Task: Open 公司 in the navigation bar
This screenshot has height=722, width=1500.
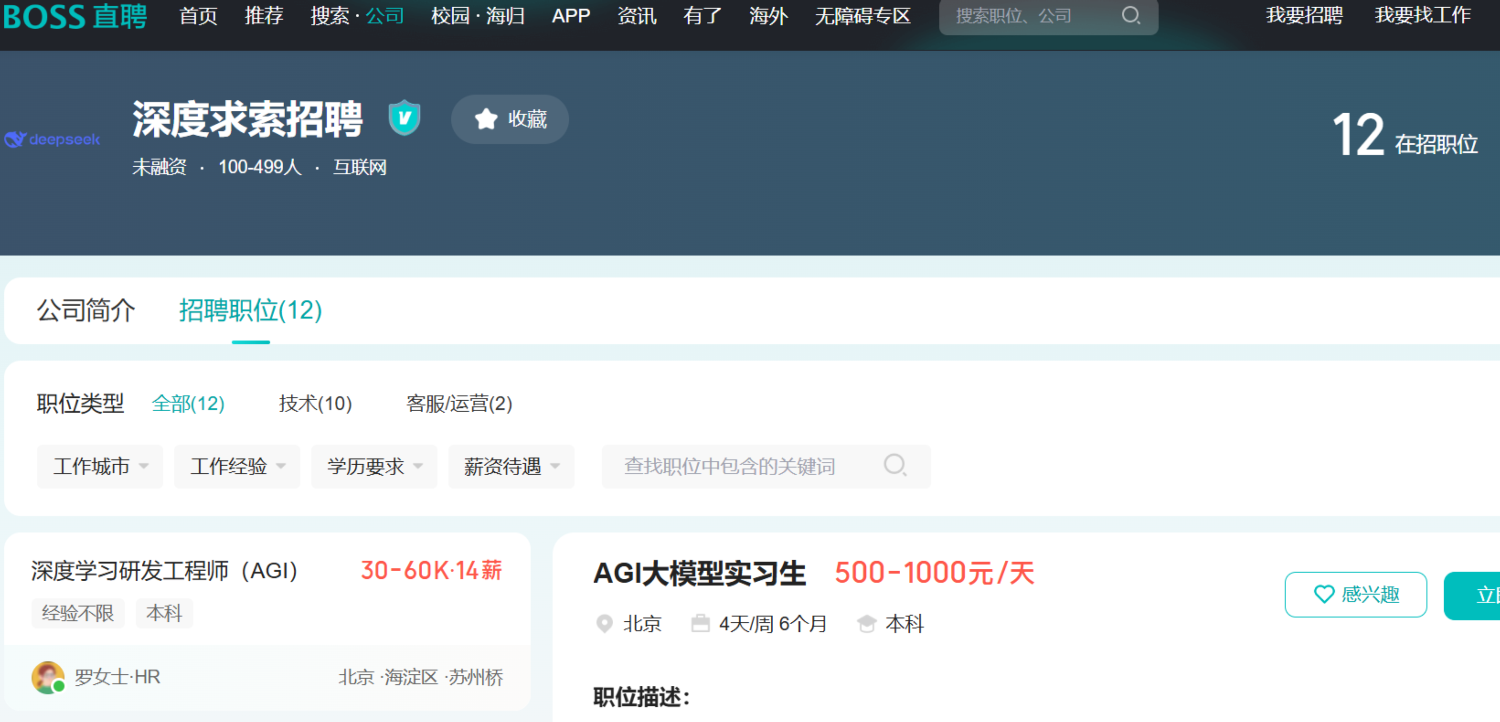Action: [385, 16]
